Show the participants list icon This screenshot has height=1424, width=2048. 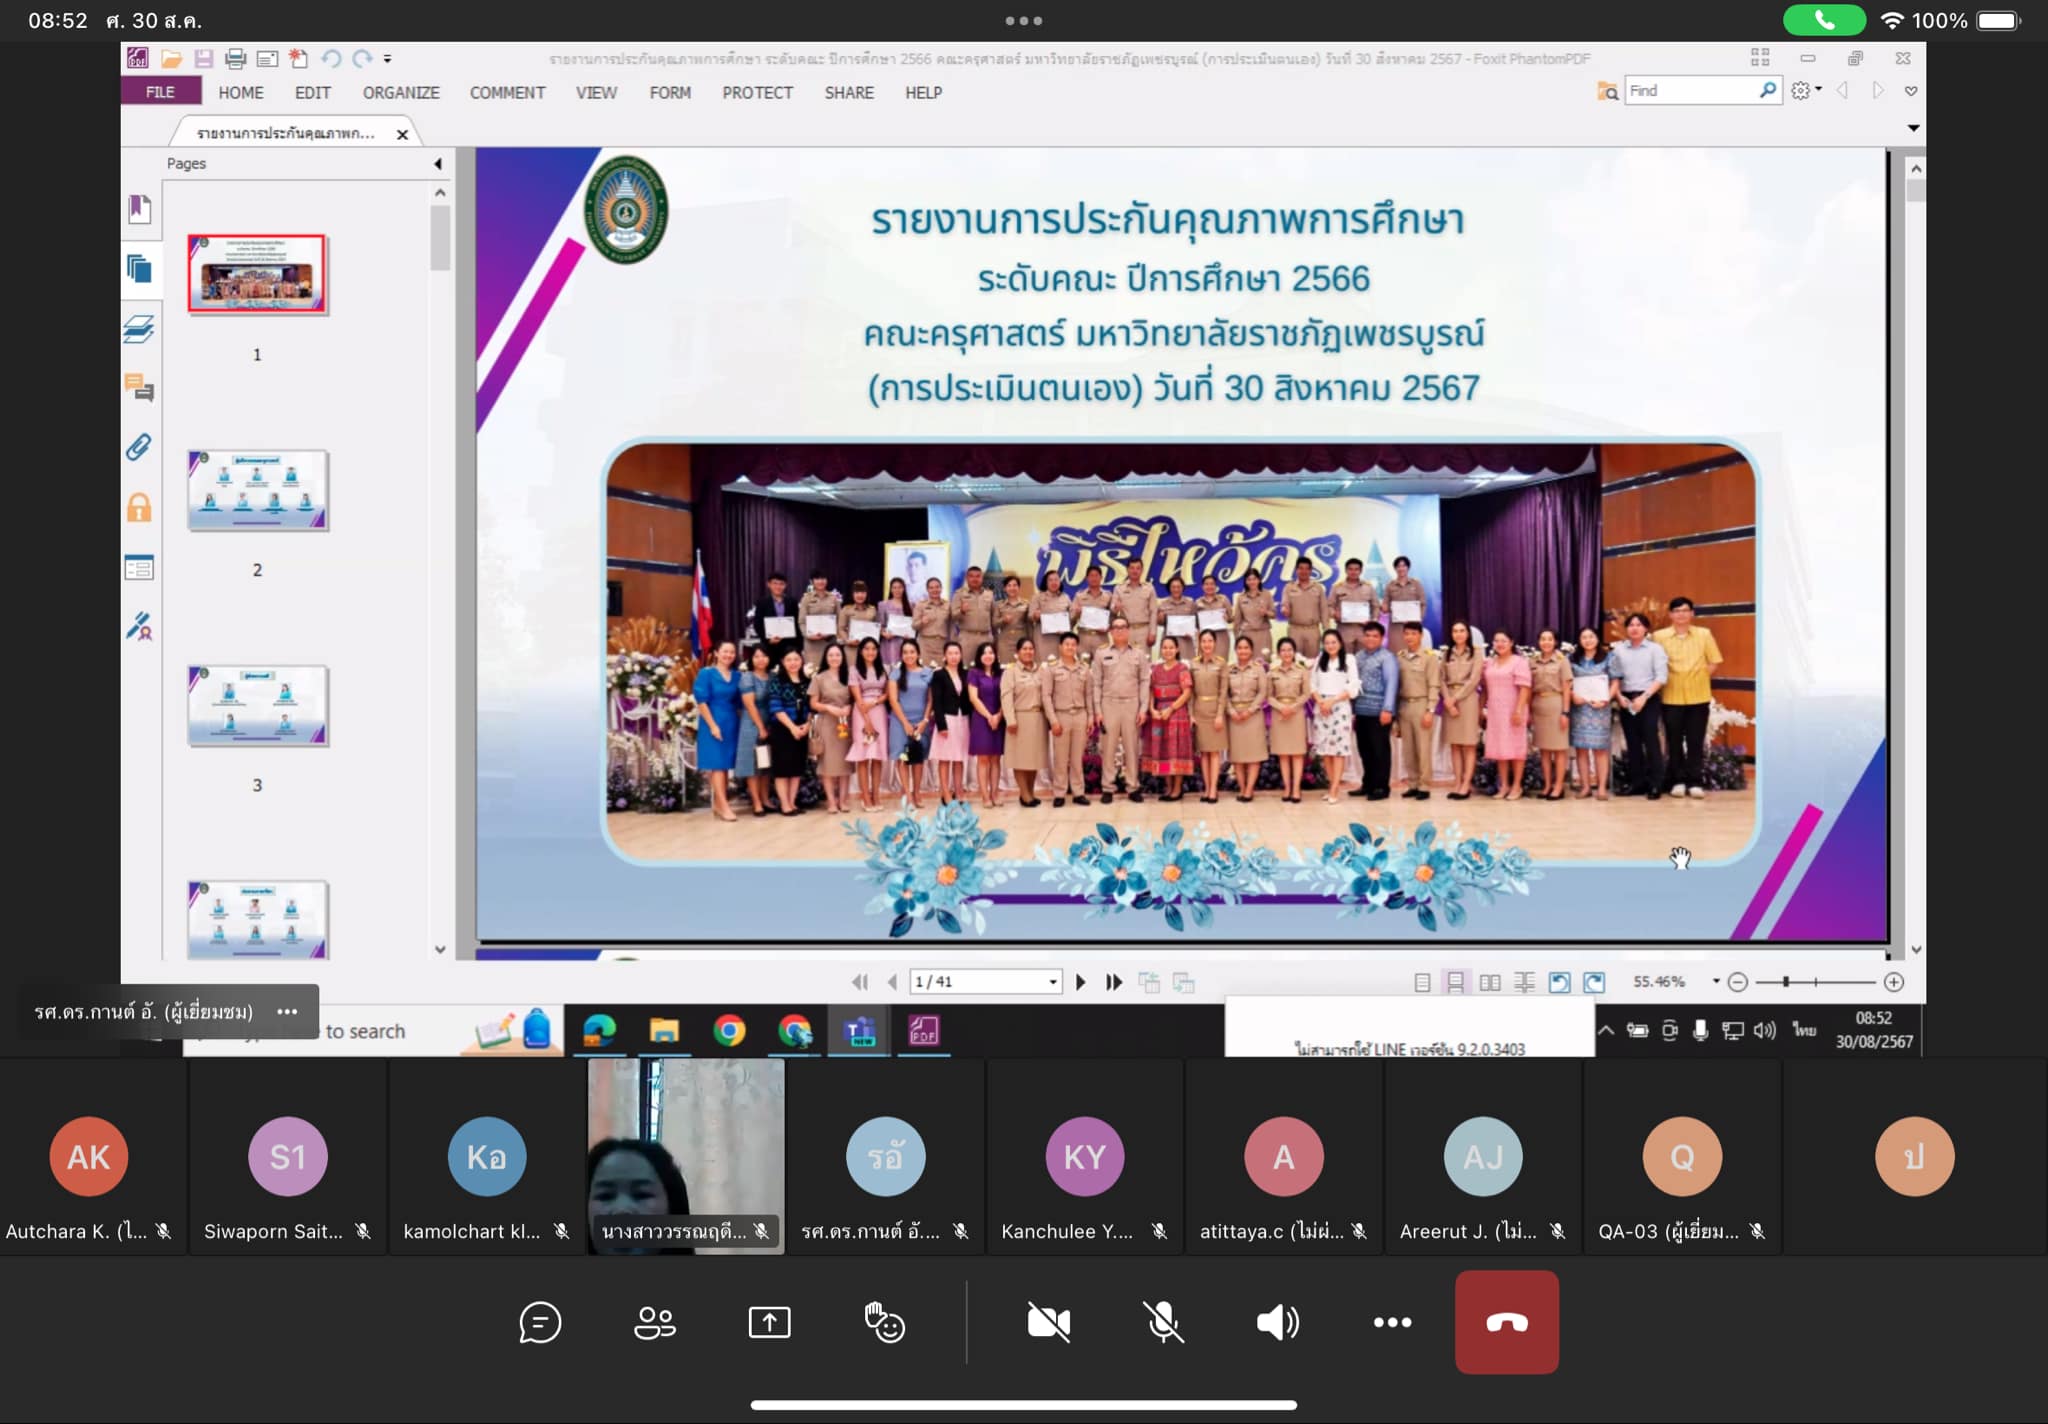(655, 1322)
